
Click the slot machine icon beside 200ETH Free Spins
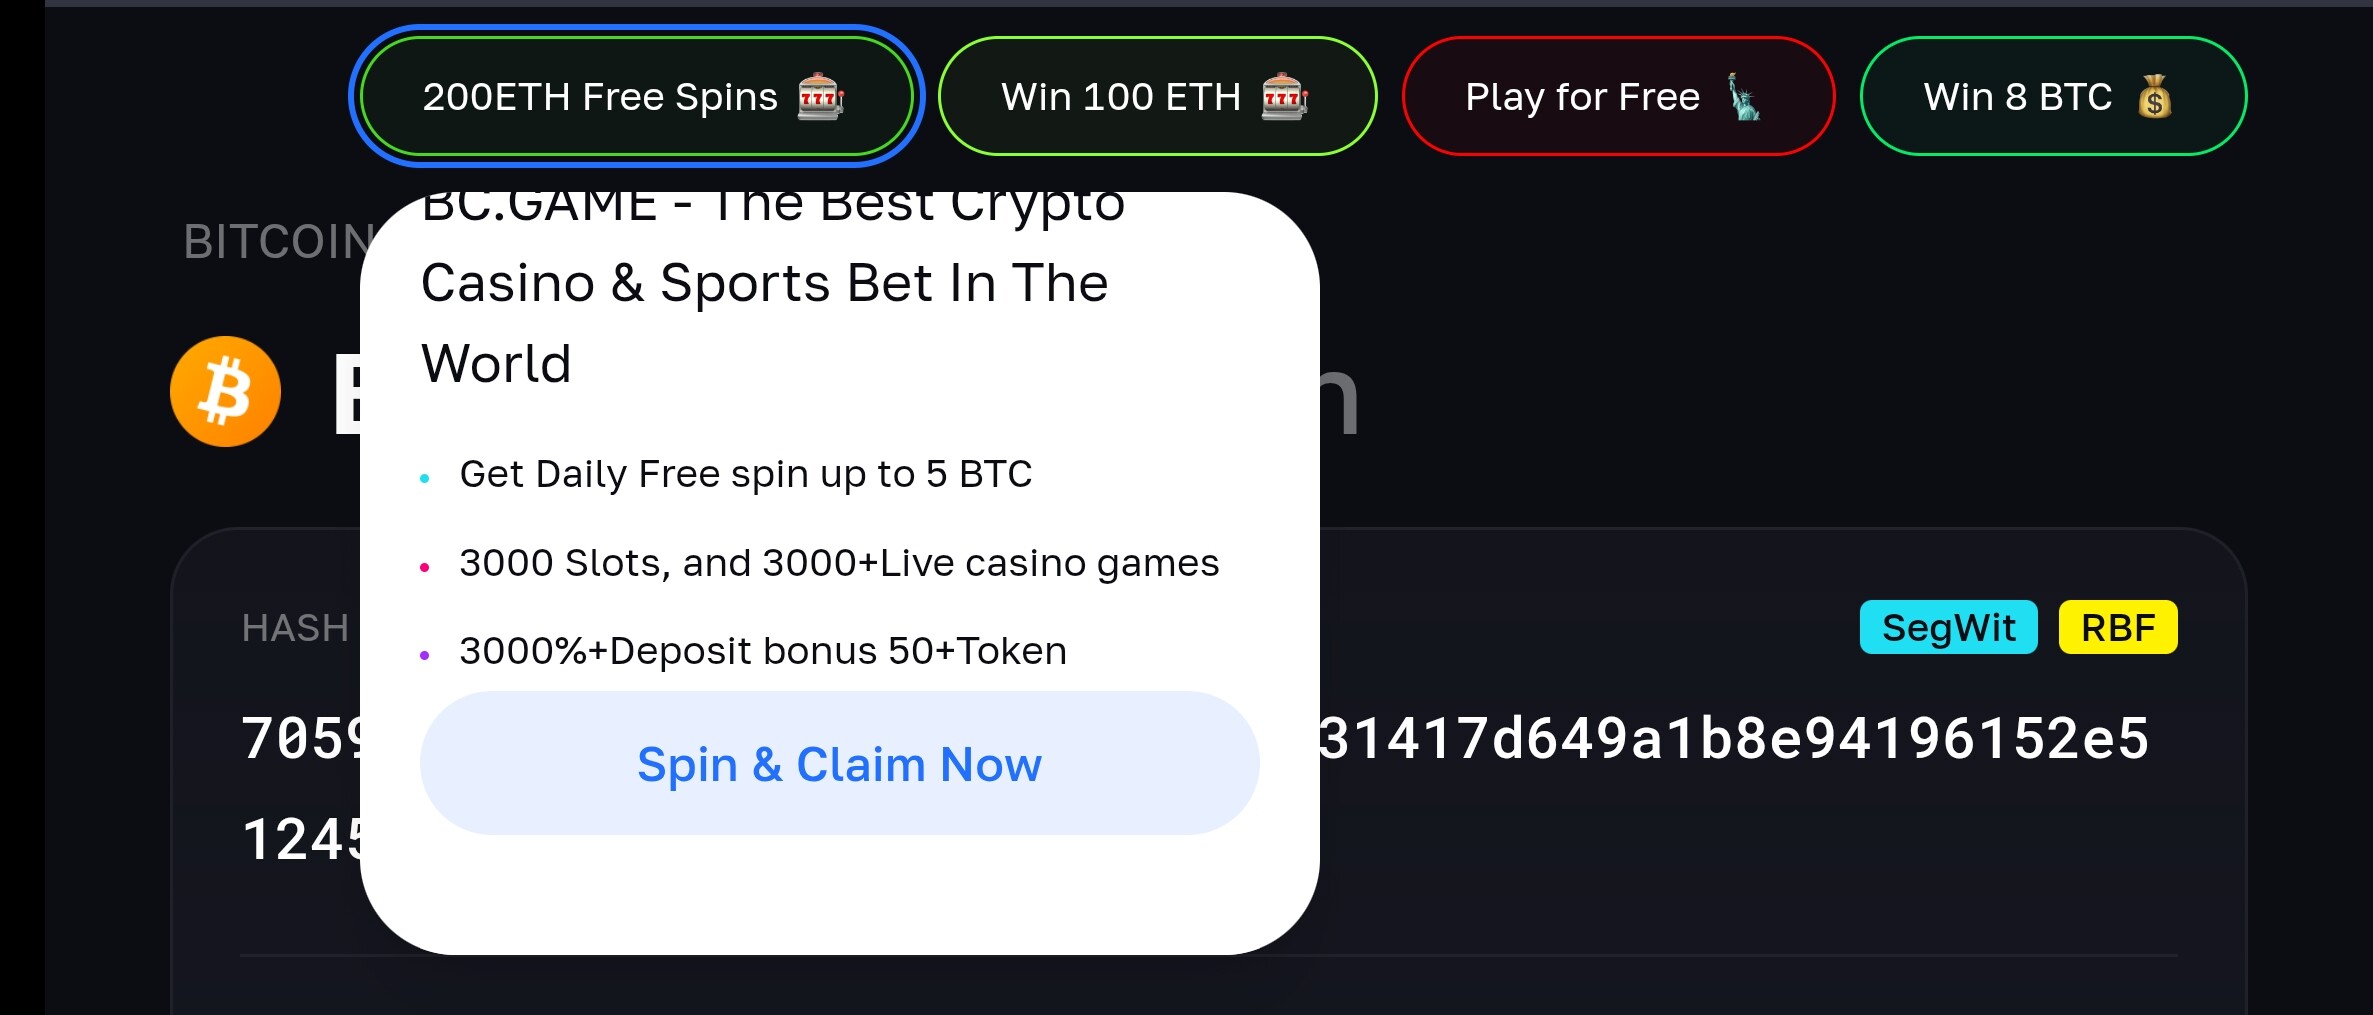tap(821, 97)
